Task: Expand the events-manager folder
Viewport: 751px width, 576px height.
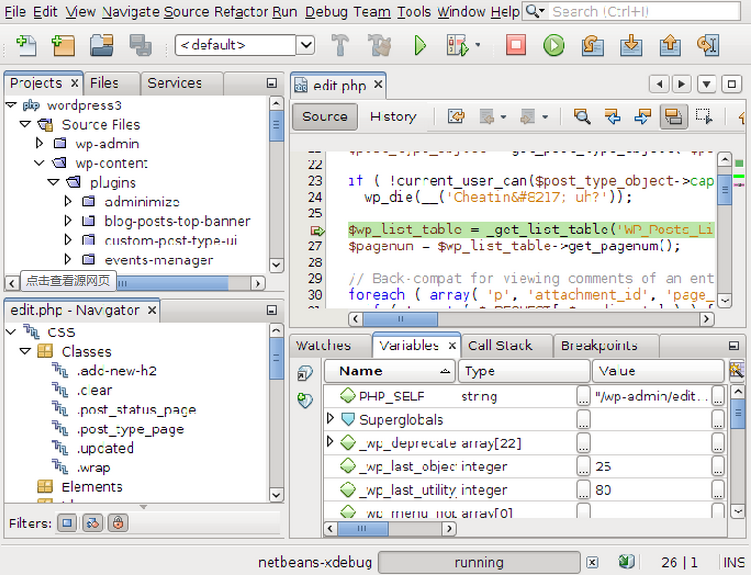Action: (68, 260)
